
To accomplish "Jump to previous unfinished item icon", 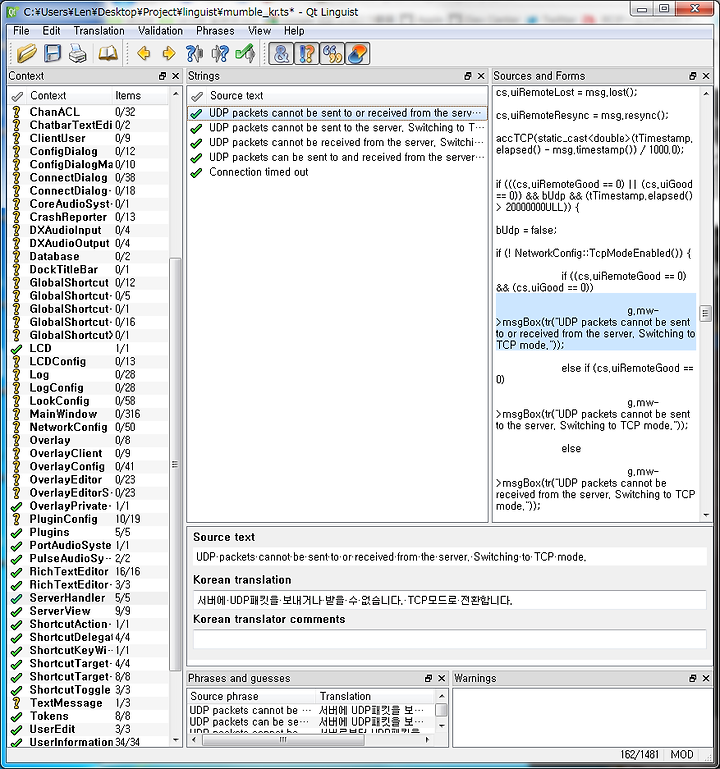I will pos(194,53).
